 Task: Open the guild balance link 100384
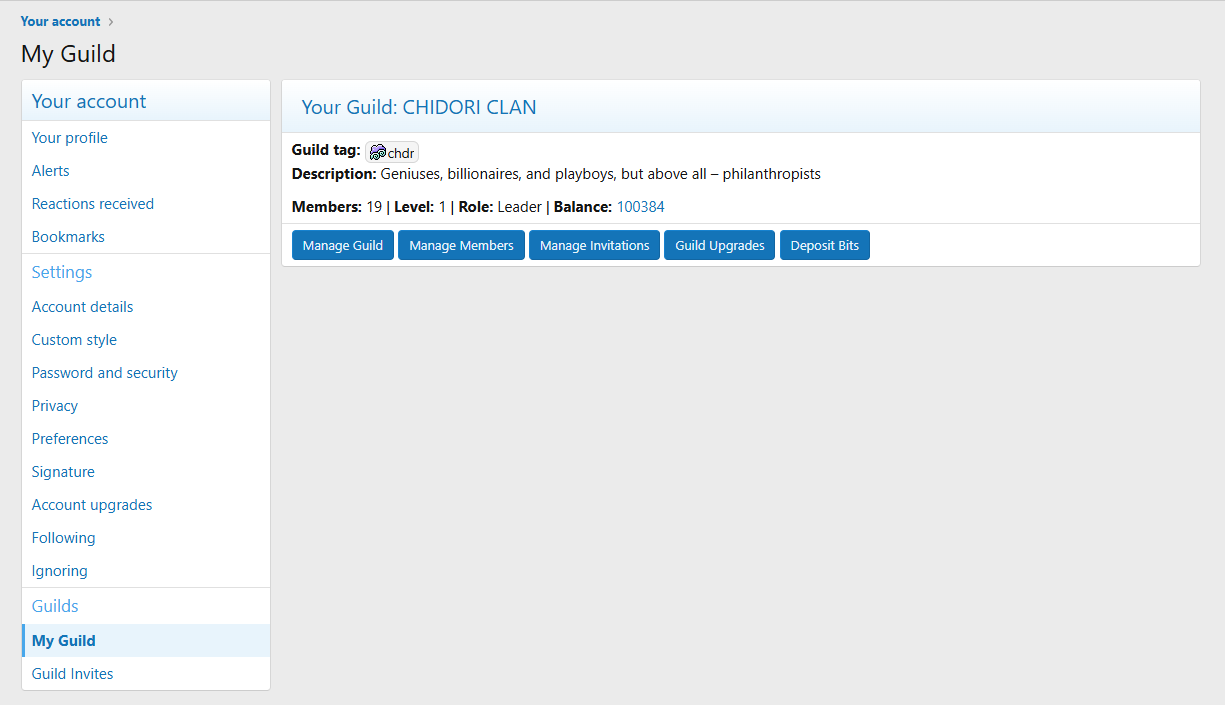(640, 207)
